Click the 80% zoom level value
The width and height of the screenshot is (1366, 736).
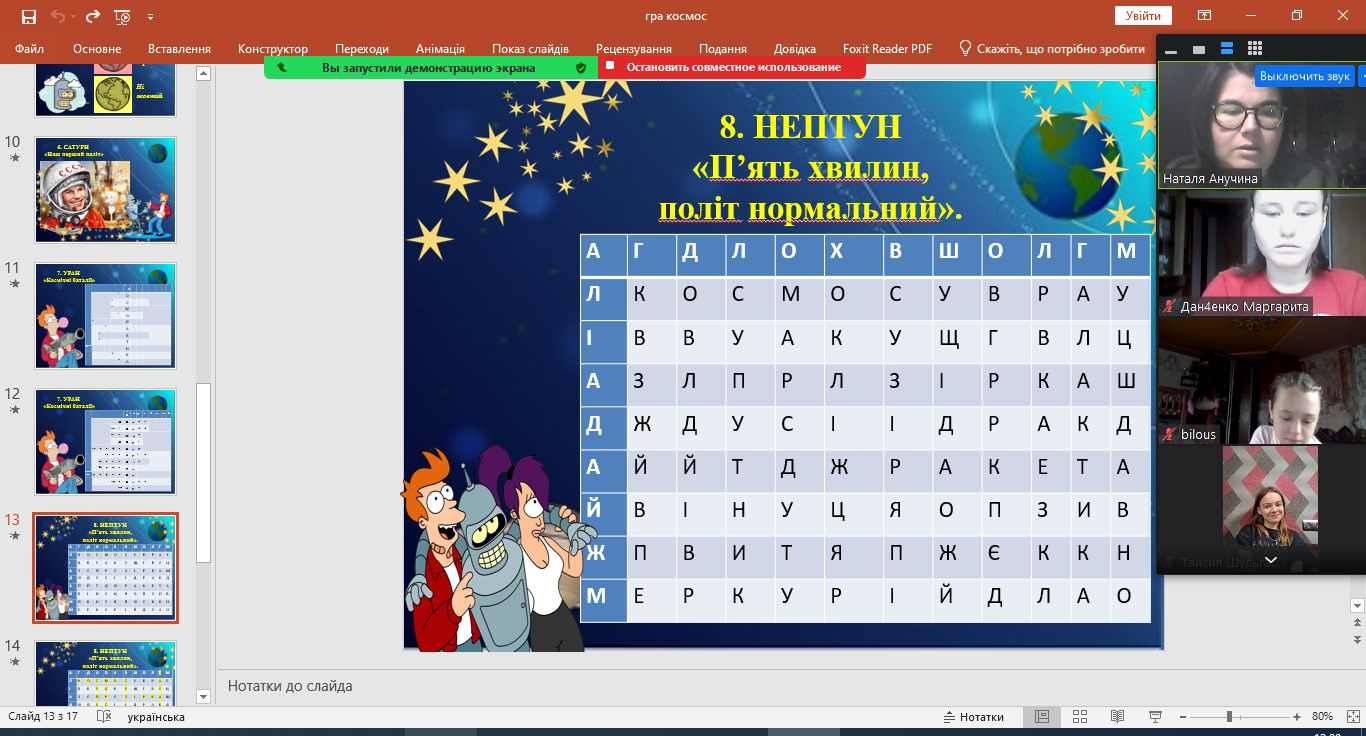1323,717
